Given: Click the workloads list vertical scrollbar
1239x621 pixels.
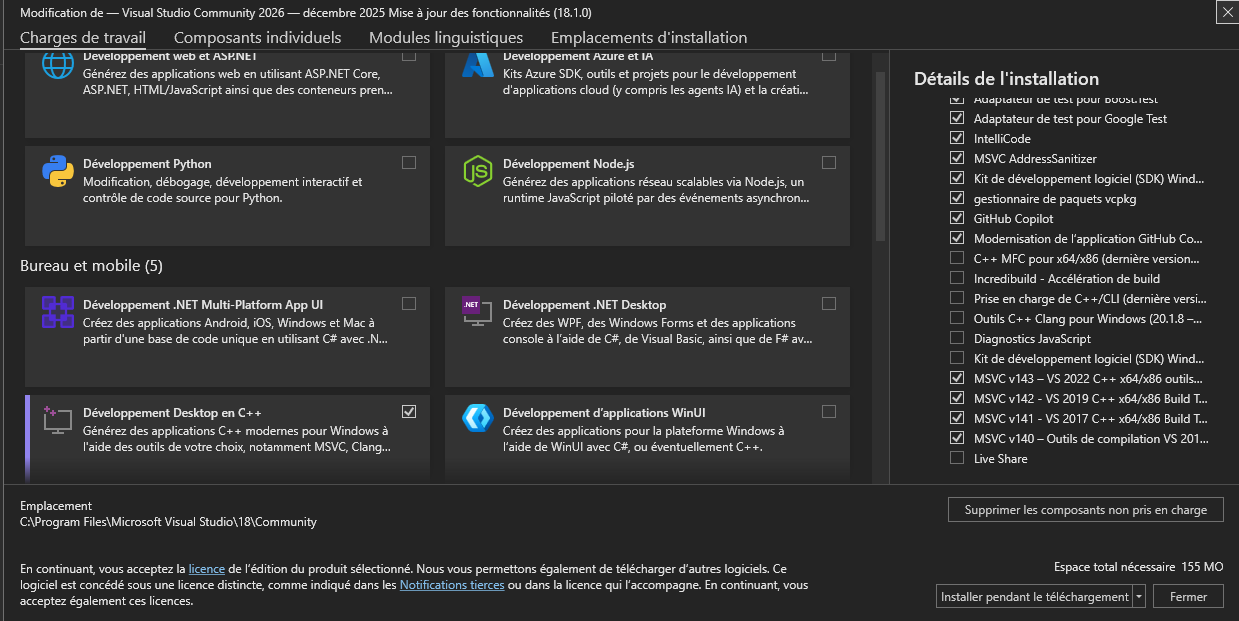Looking at the screenshot, I should point(880,155).
